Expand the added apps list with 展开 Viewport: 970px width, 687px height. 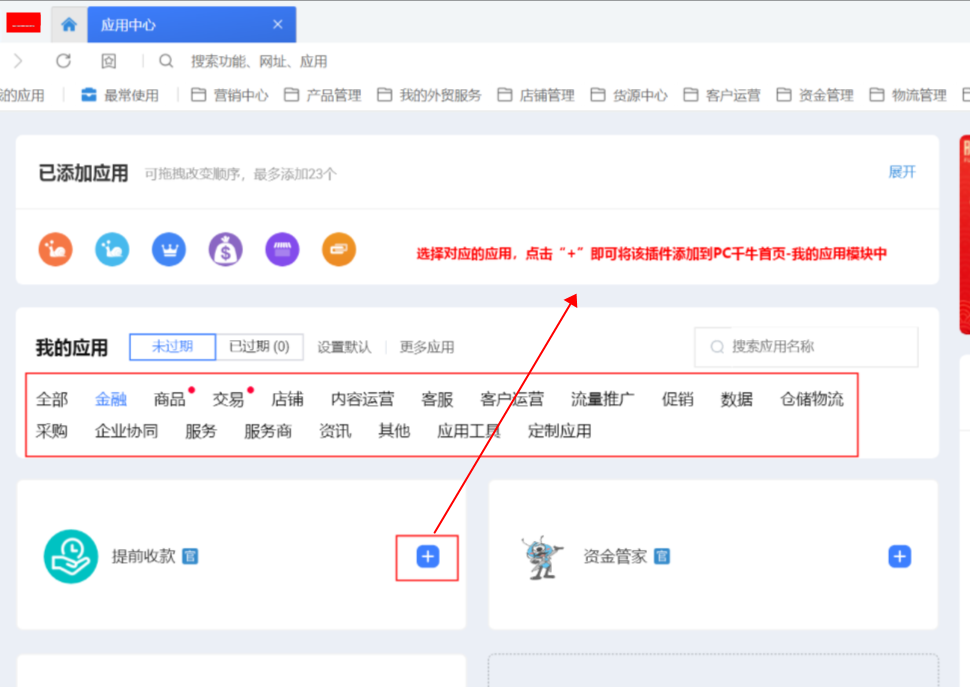coord(902,172)
